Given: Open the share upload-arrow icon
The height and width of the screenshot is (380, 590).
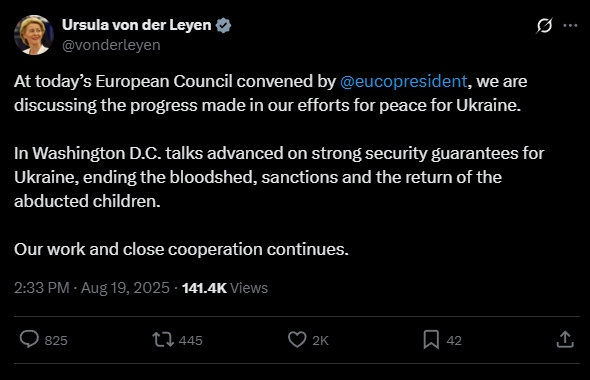Looking at the screenshot, I should [565, 339].
